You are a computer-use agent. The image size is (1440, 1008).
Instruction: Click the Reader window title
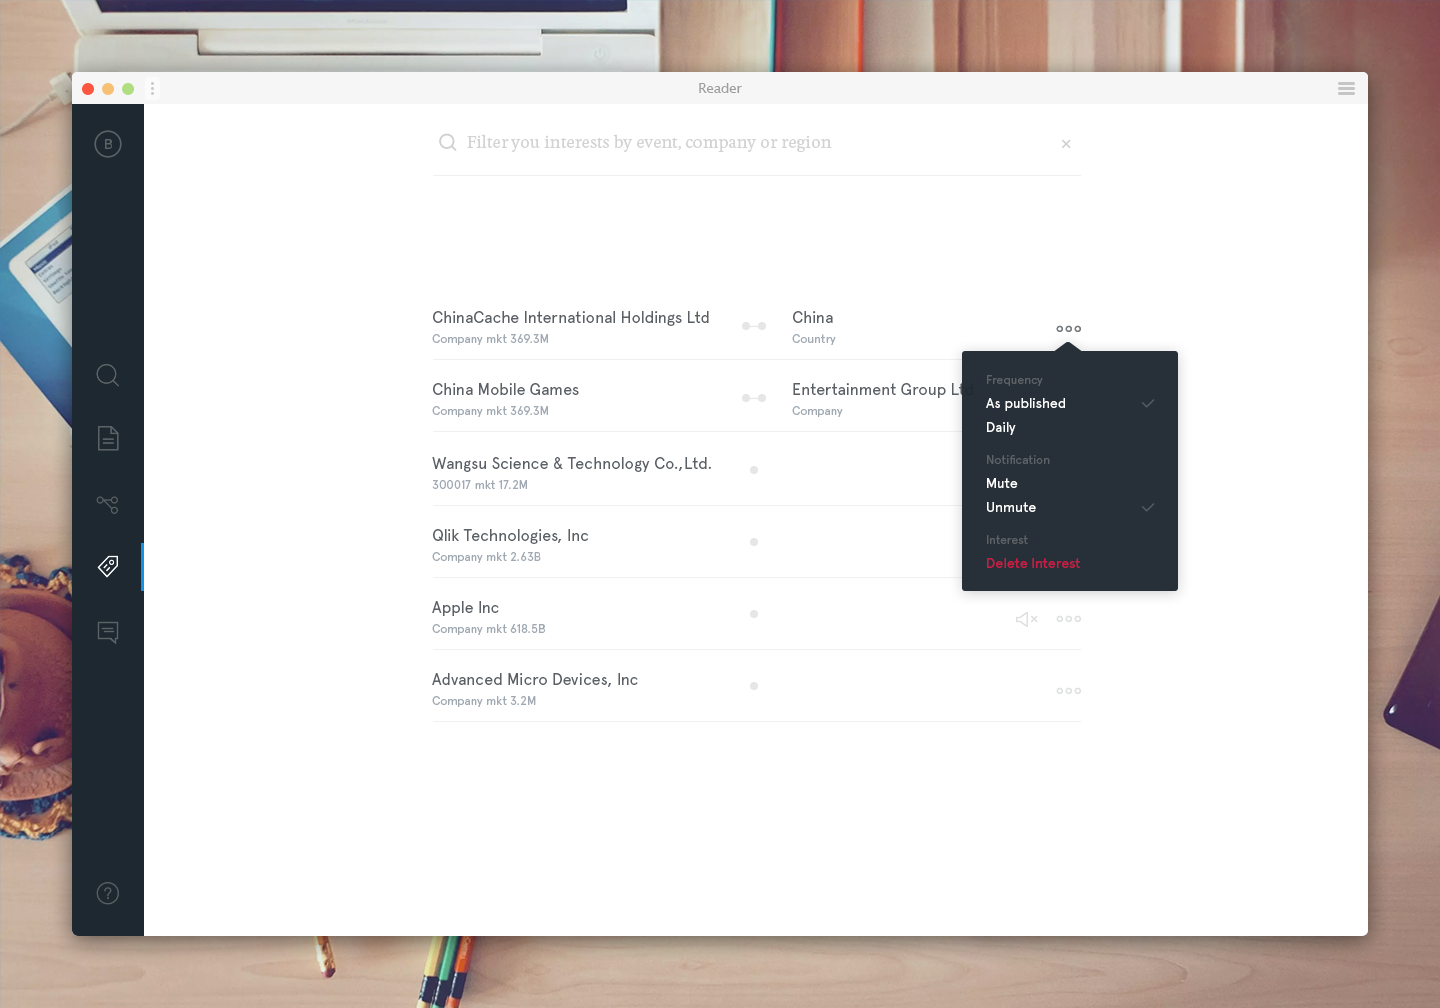pyautogui.click(x=720, y=88)
